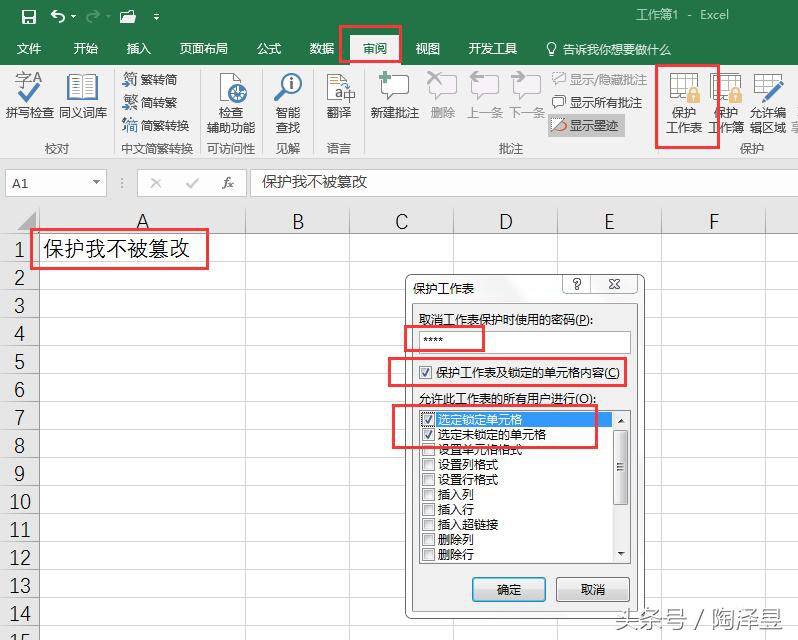This screenshot has width=798, height=640.
Task: Click the password field in dialog
Action: (525, 341)
